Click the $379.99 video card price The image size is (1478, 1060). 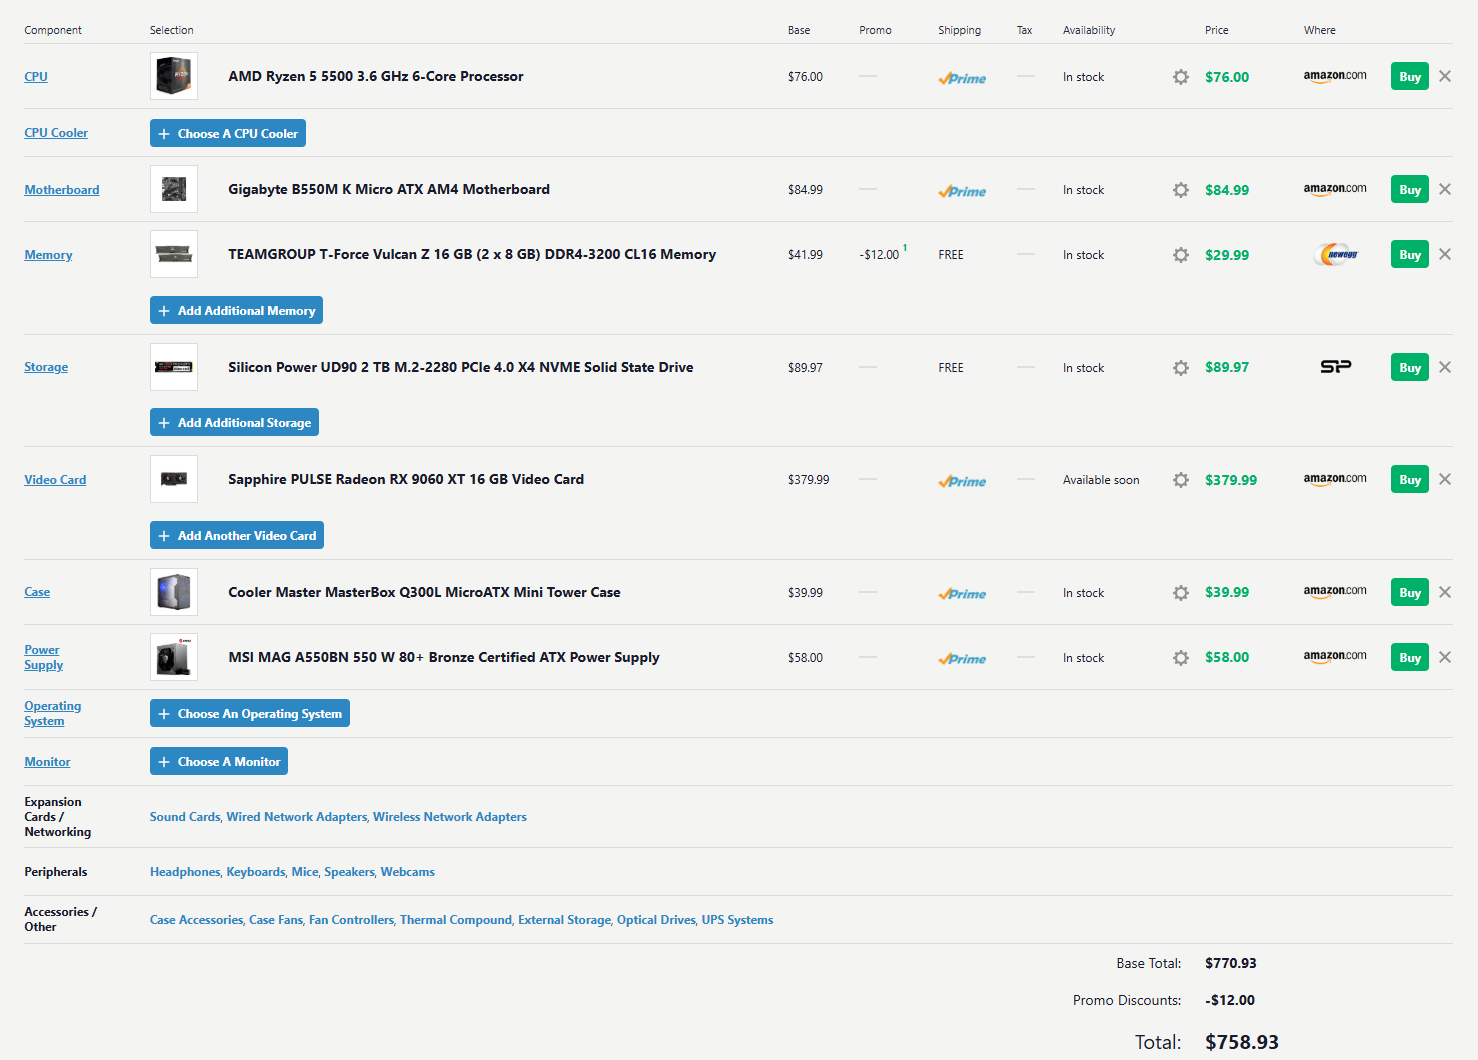pyautogui.click(x=1231, y=480)
